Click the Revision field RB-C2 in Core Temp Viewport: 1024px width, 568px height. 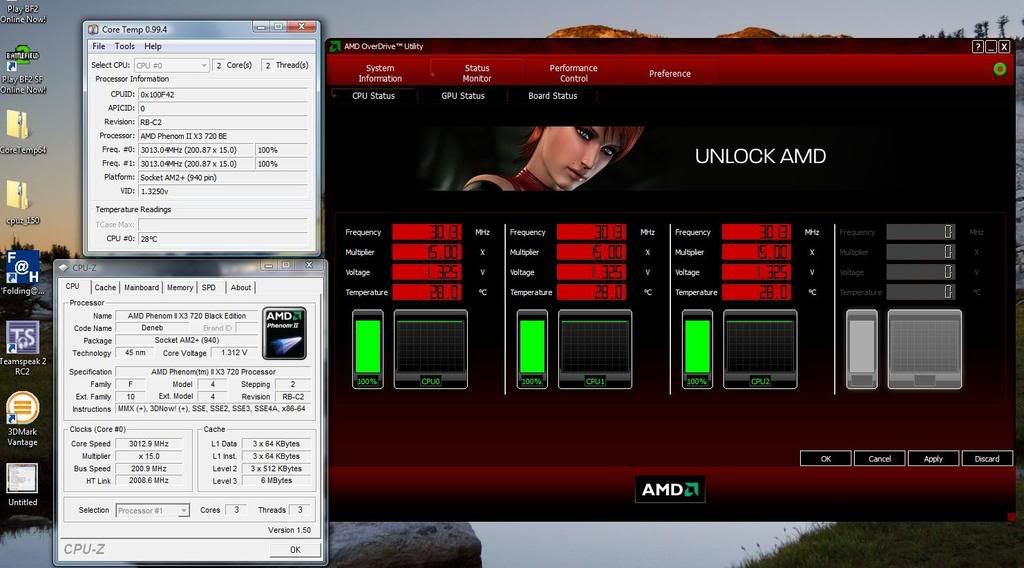[223, 122]
